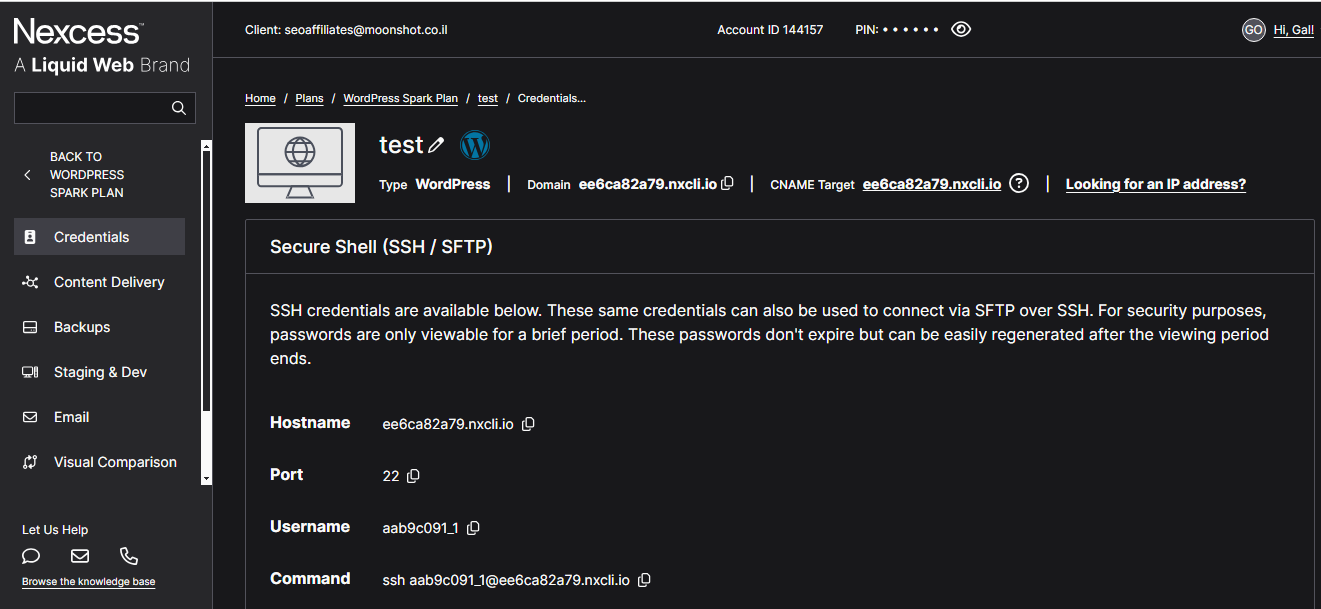This screenshot has height=609, width=1321.
Task: Open Browse the knowledge base link
Action: pos(88,582)
